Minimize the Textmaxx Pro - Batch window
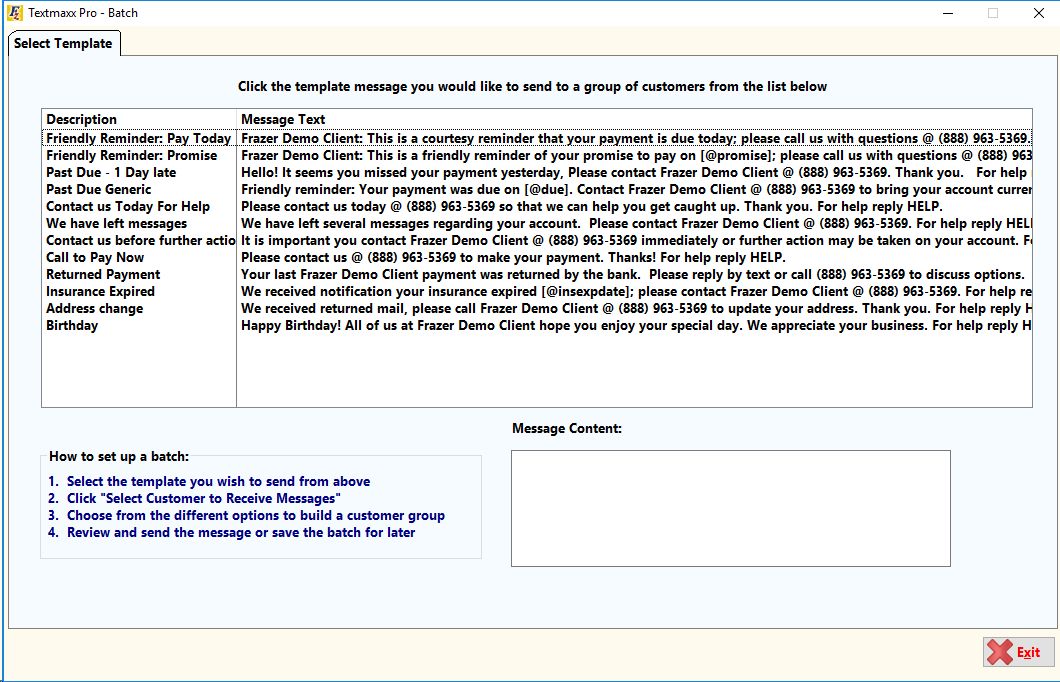 tap(948, 13)
